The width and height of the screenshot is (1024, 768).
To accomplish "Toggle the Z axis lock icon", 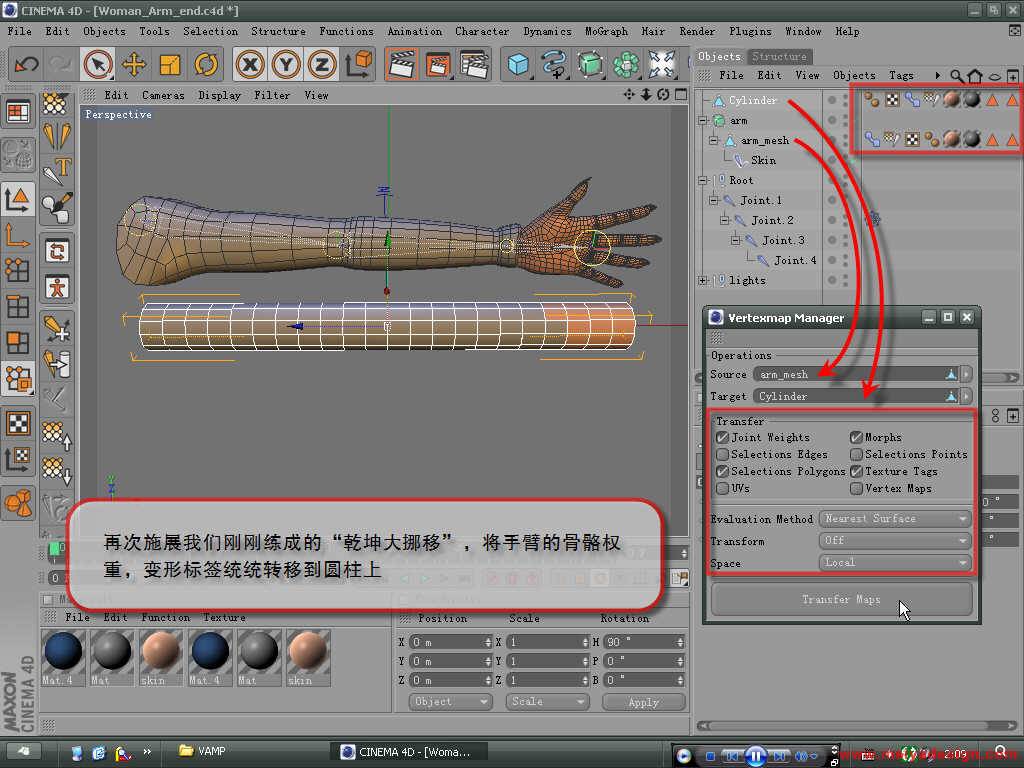I will tap(321, 65).
